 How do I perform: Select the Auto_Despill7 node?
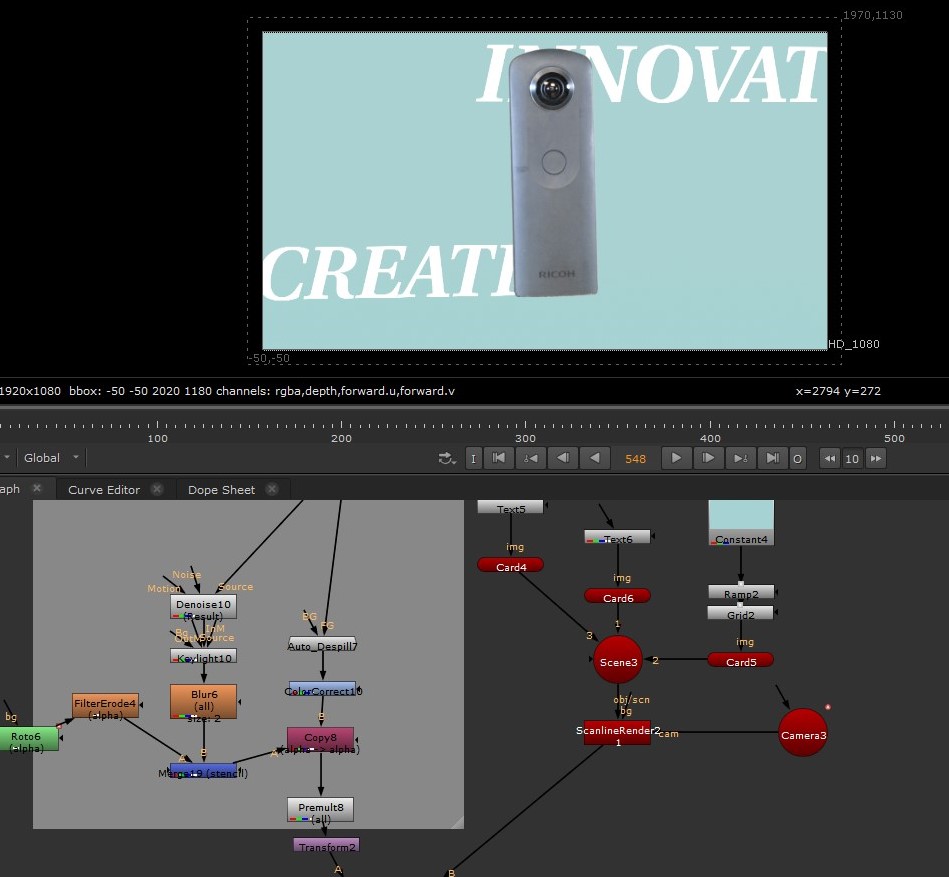pyautogui.click(x=322, y=643)
